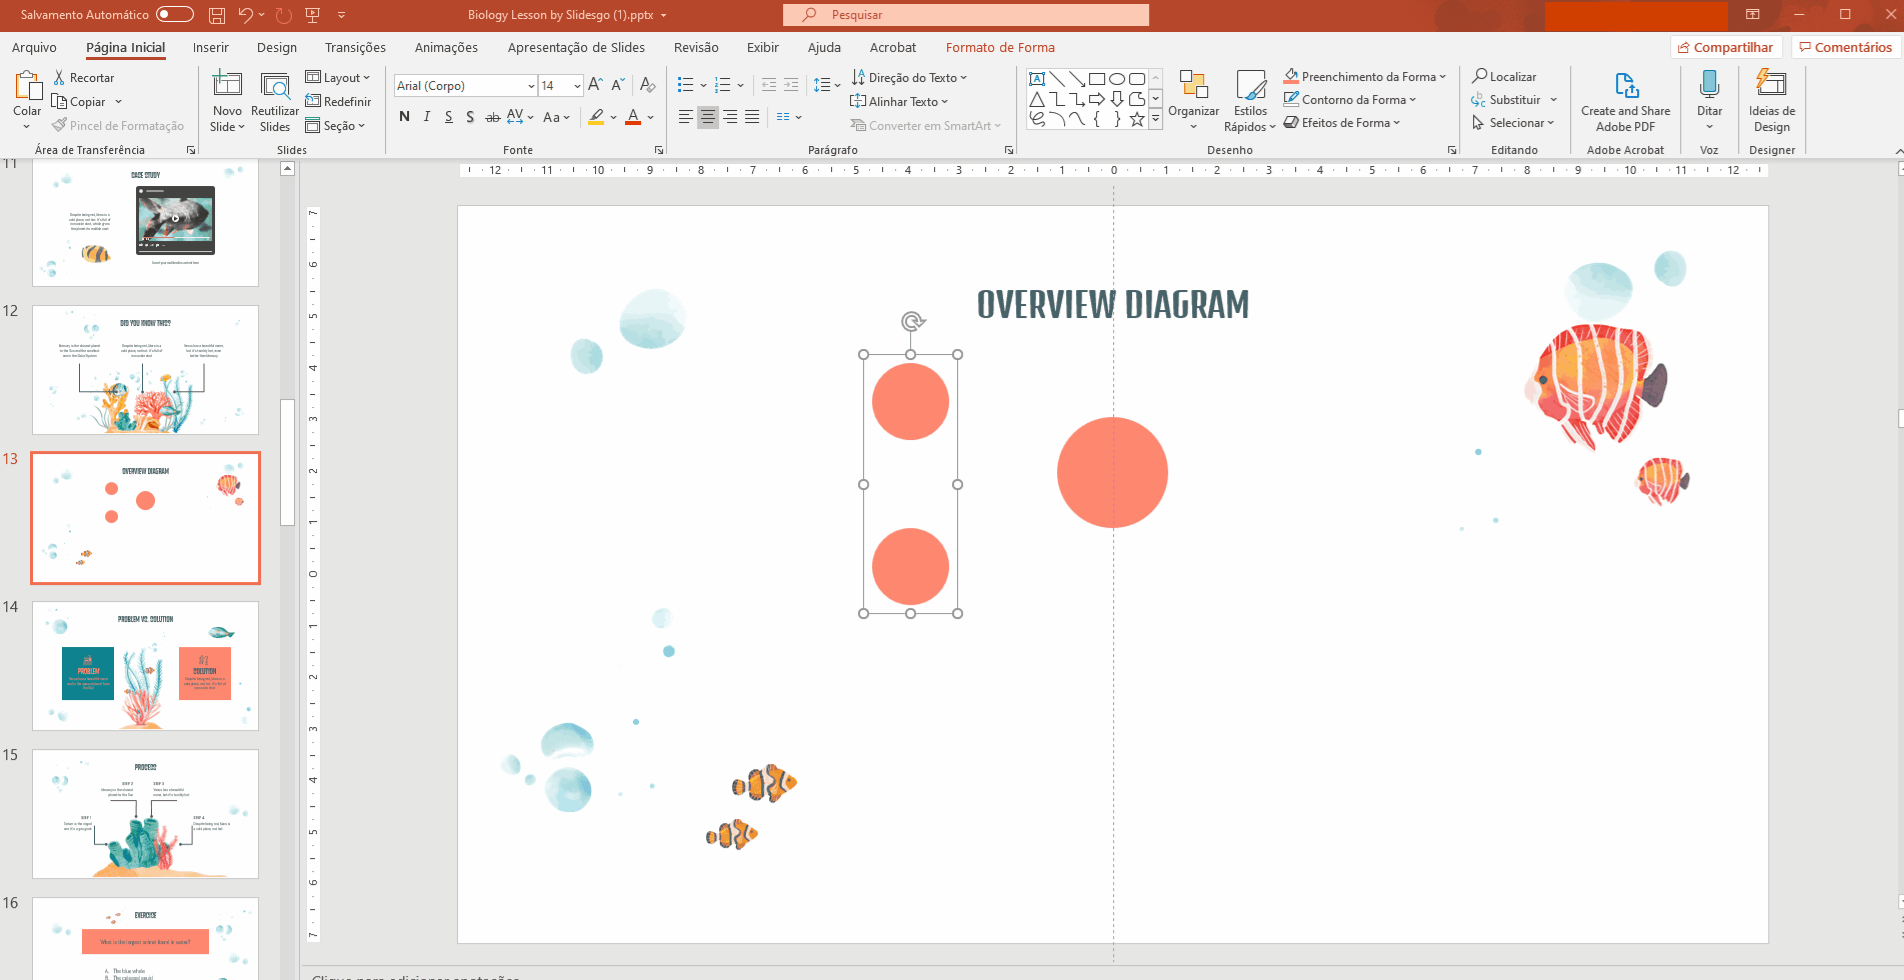Open the character spacing AV dropdown
The height and width of the screenshot is (980, 1904).
tap(520, 117)
